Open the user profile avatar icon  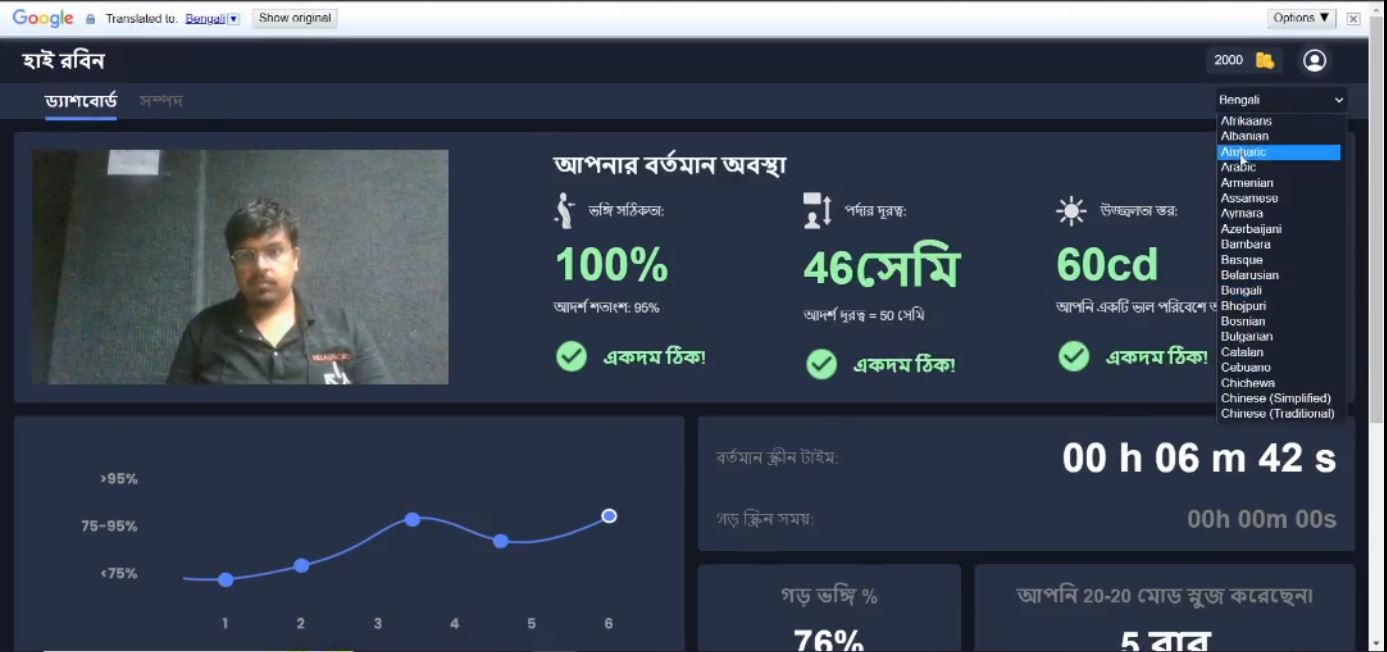tap(1314, 60)
